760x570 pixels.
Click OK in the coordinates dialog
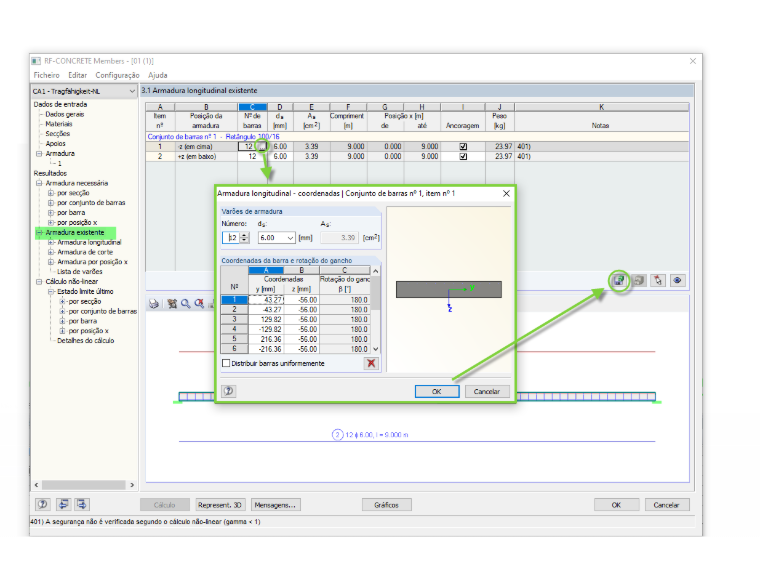[437, 391]
